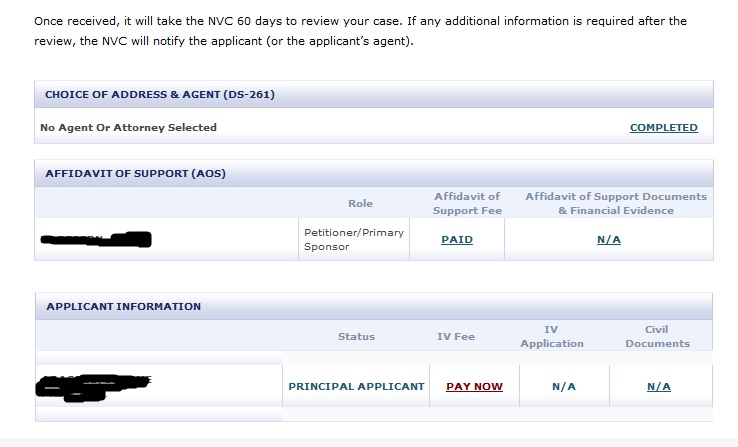The width and height of the screenshot is (738, 447).
Task: Click the Role column header
Action: click(x=360, y=204)
